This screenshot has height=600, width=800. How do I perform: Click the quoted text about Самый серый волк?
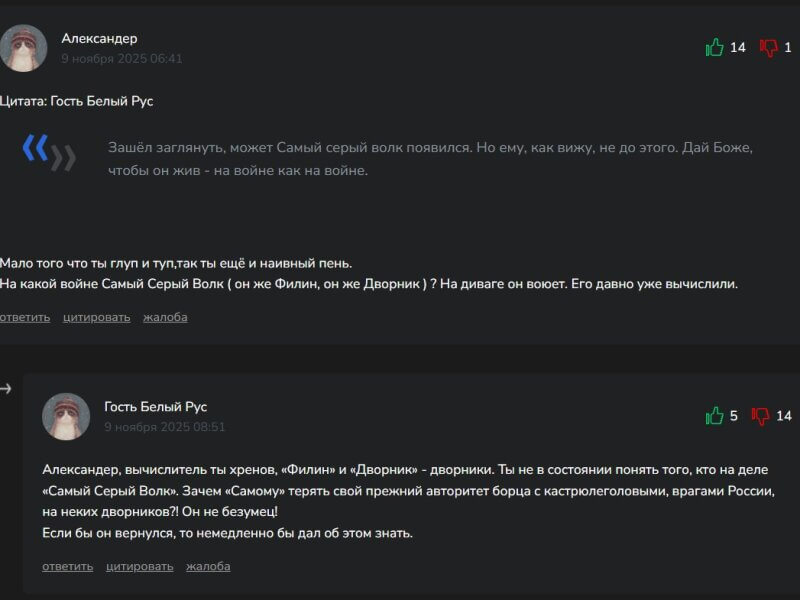point(430,159)
